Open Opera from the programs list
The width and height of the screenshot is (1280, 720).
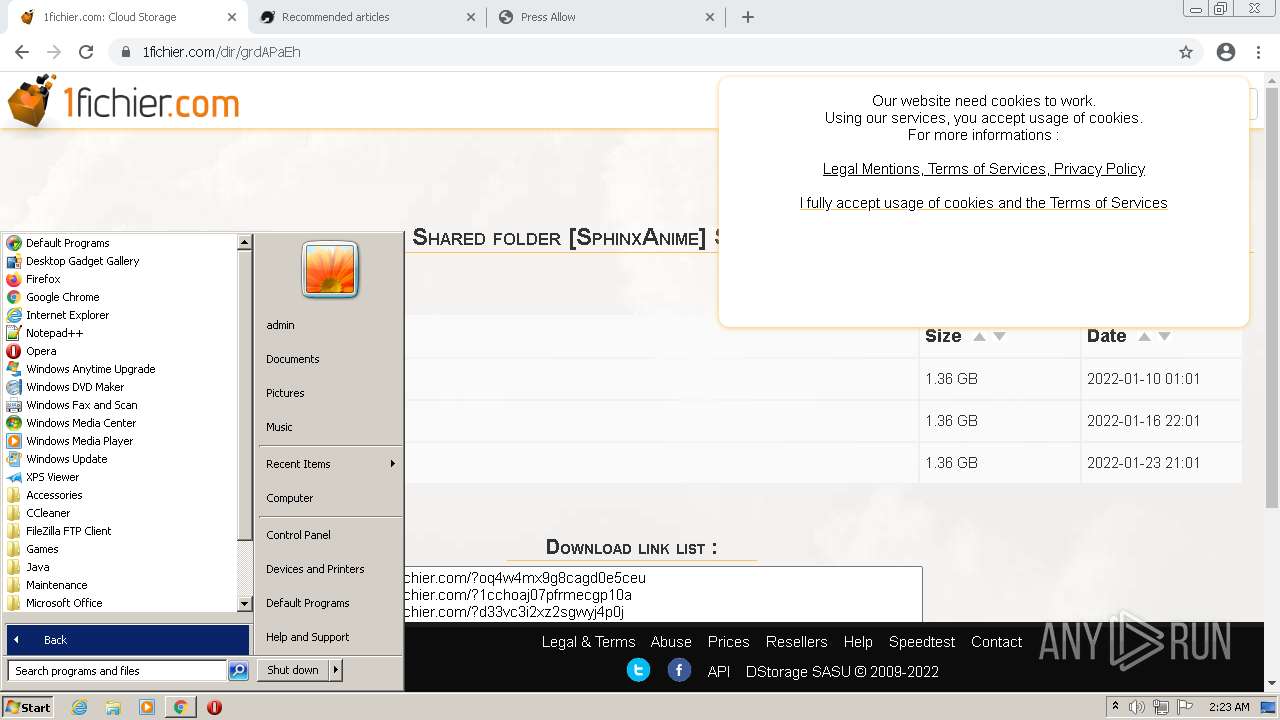41,351
